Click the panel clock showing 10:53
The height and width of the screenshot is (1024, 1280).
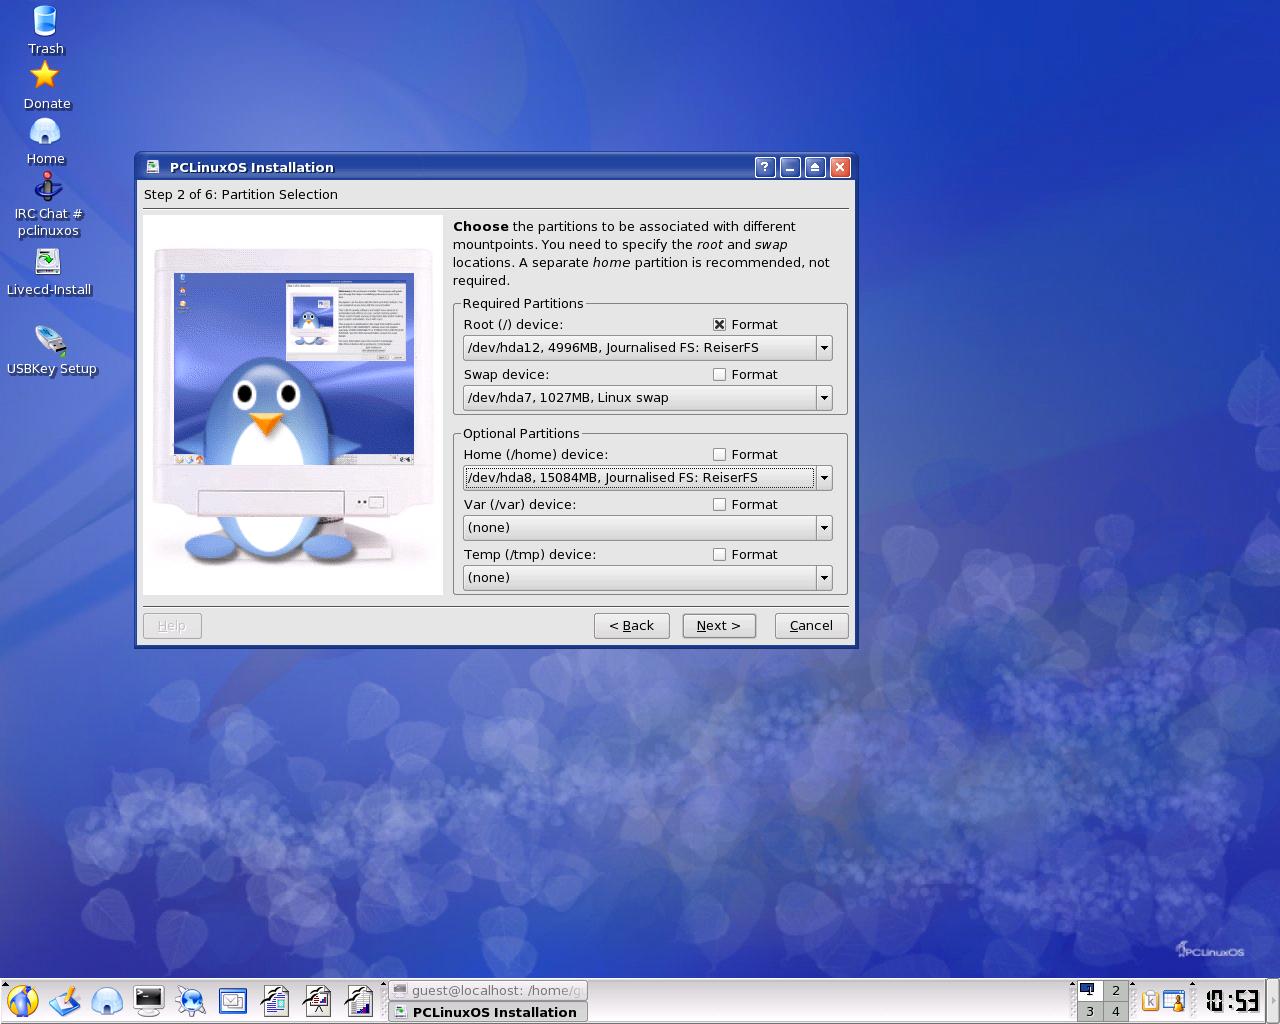1232,1000
